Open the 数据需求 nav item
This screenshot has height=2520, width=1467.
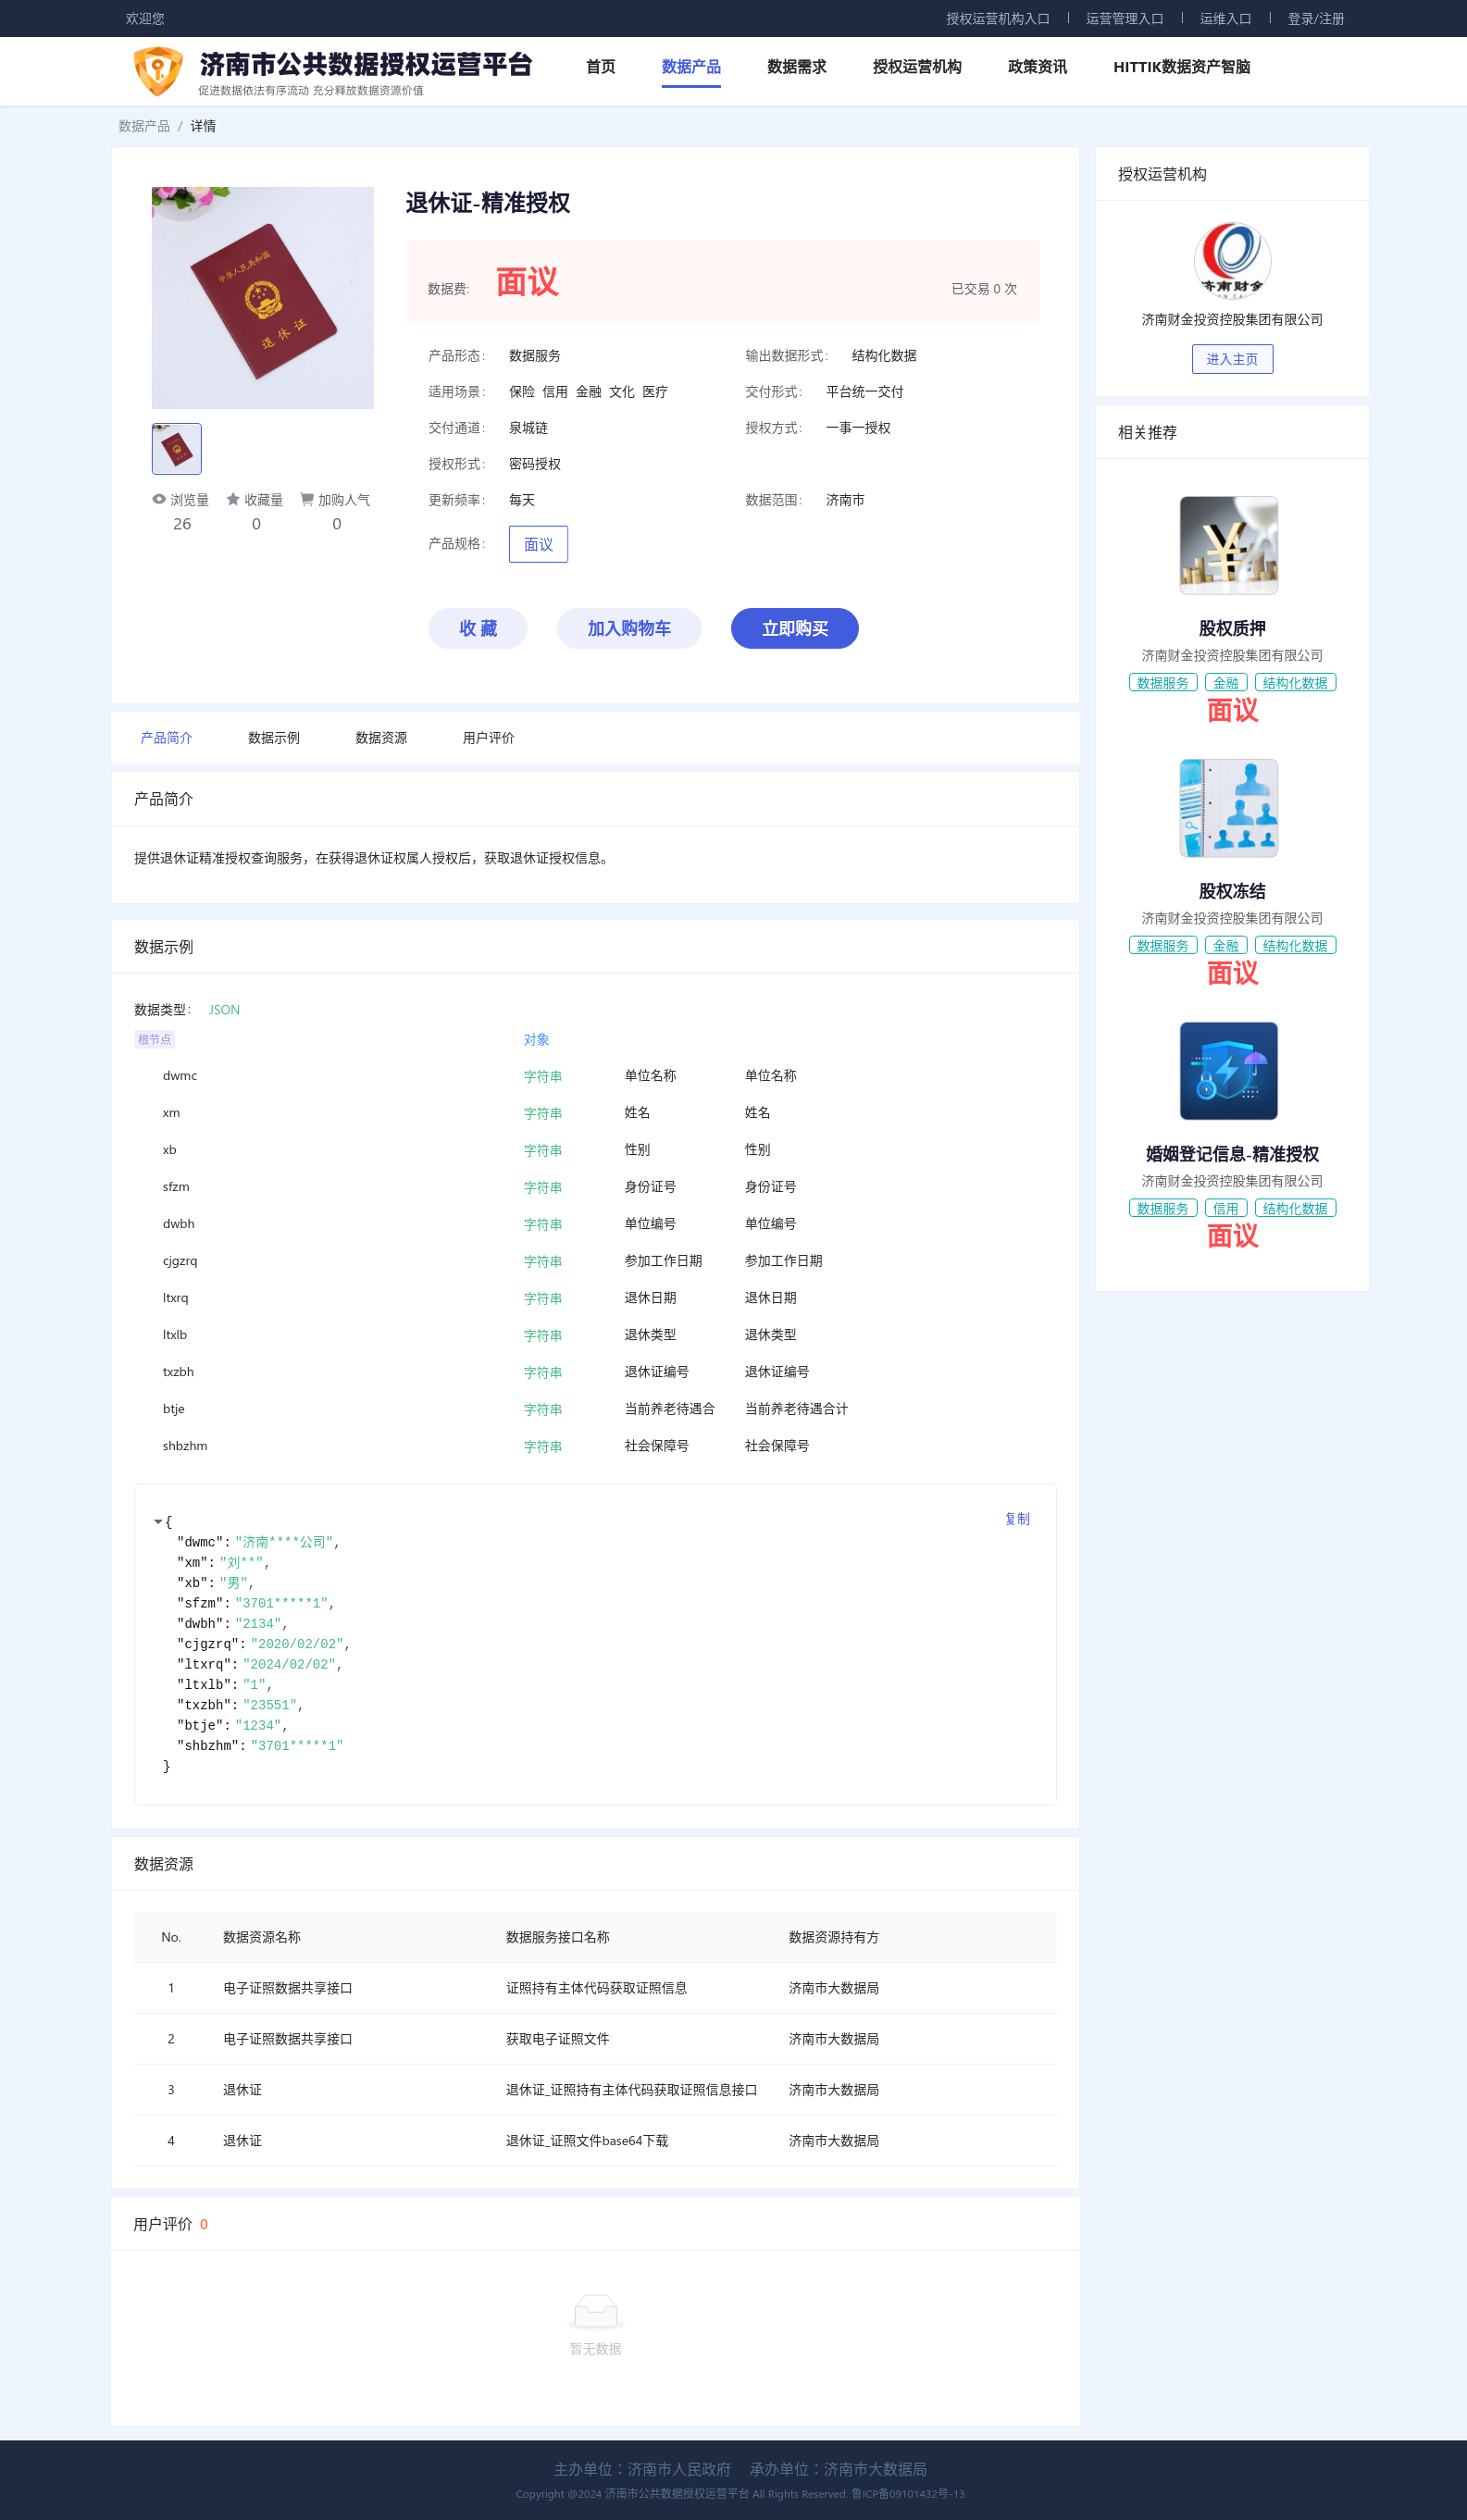pos(797,67)
